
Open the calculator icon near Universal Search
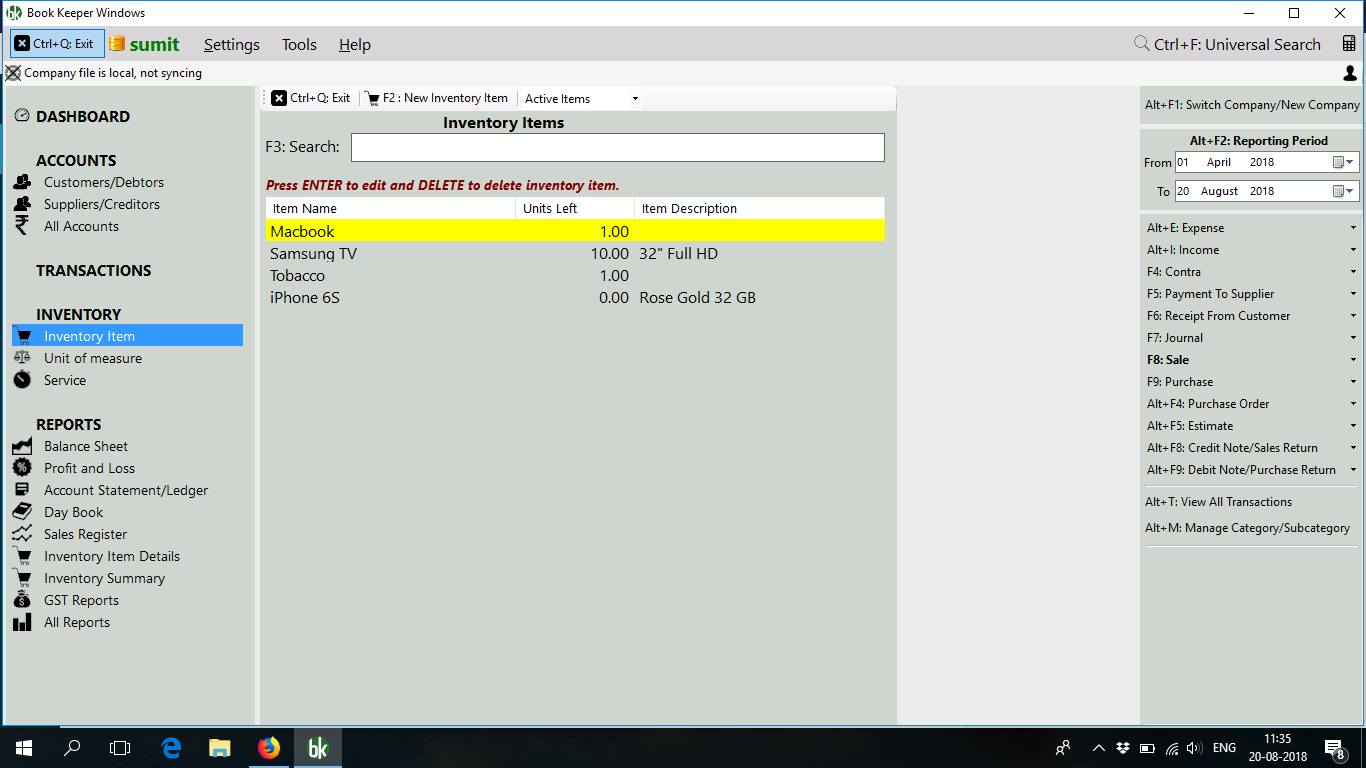point(1349,44)
